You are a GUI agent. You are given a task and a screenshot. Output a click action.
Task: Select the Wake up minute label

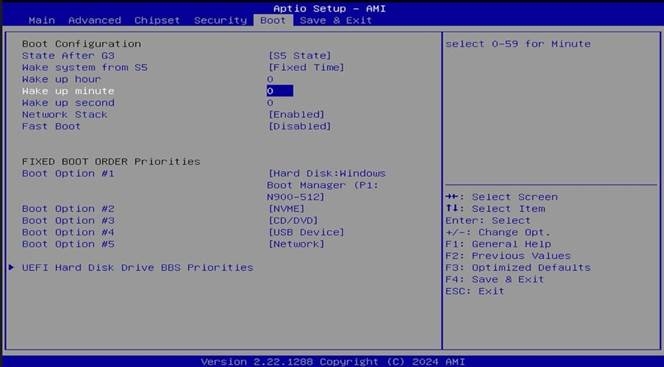(68, 91)
